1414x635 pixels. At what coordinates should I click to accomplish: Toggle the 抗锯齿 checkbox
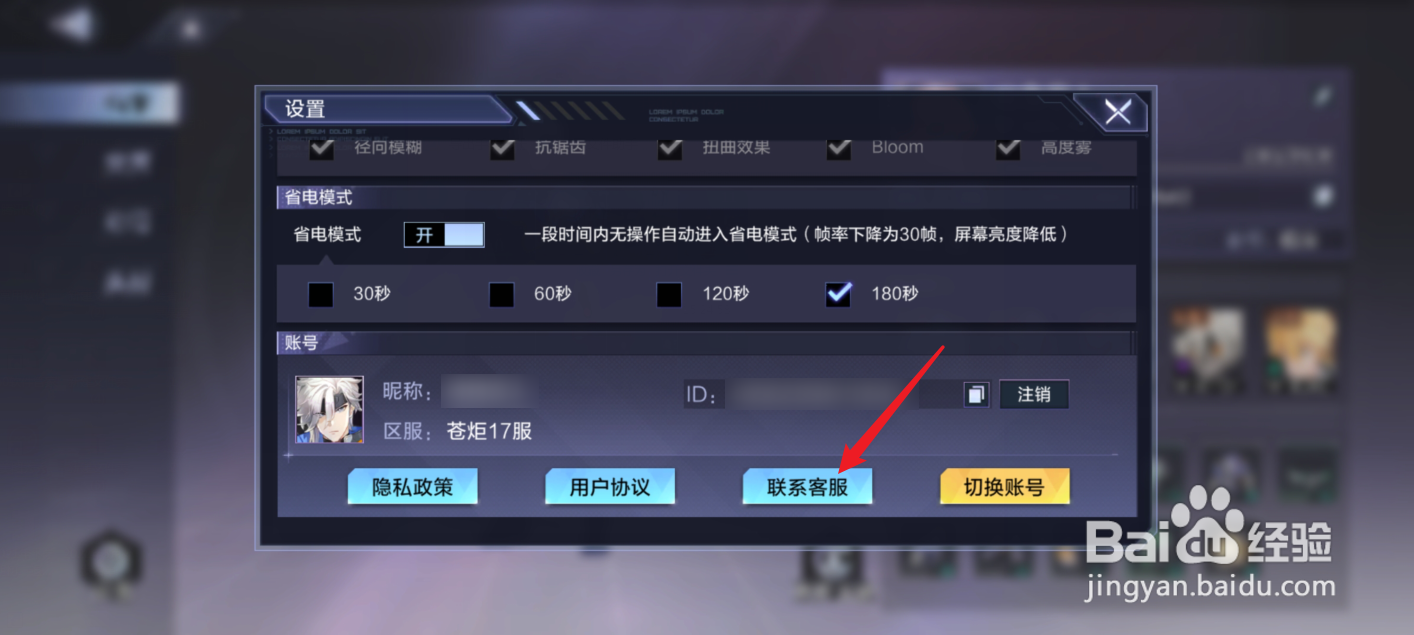pyautogui.click(x=502, y=148)
